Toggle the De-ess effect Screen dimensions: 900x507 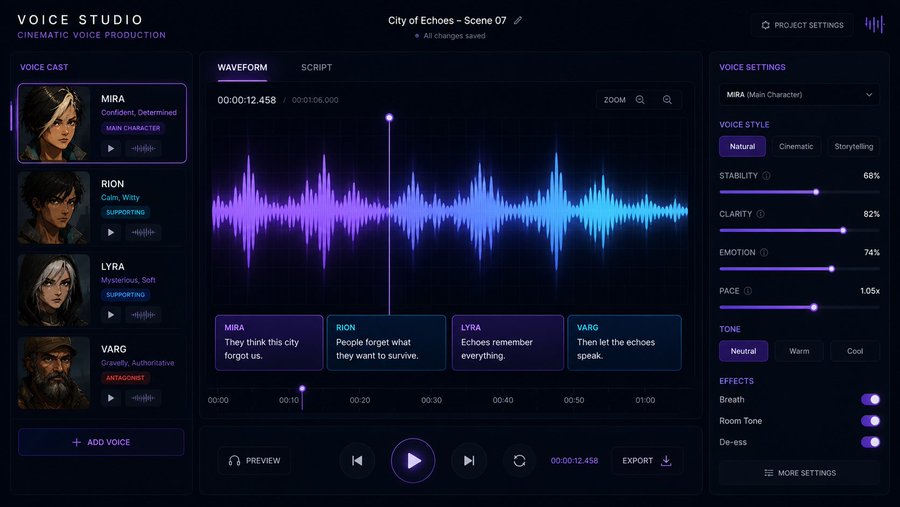click(x=870, y=442)
